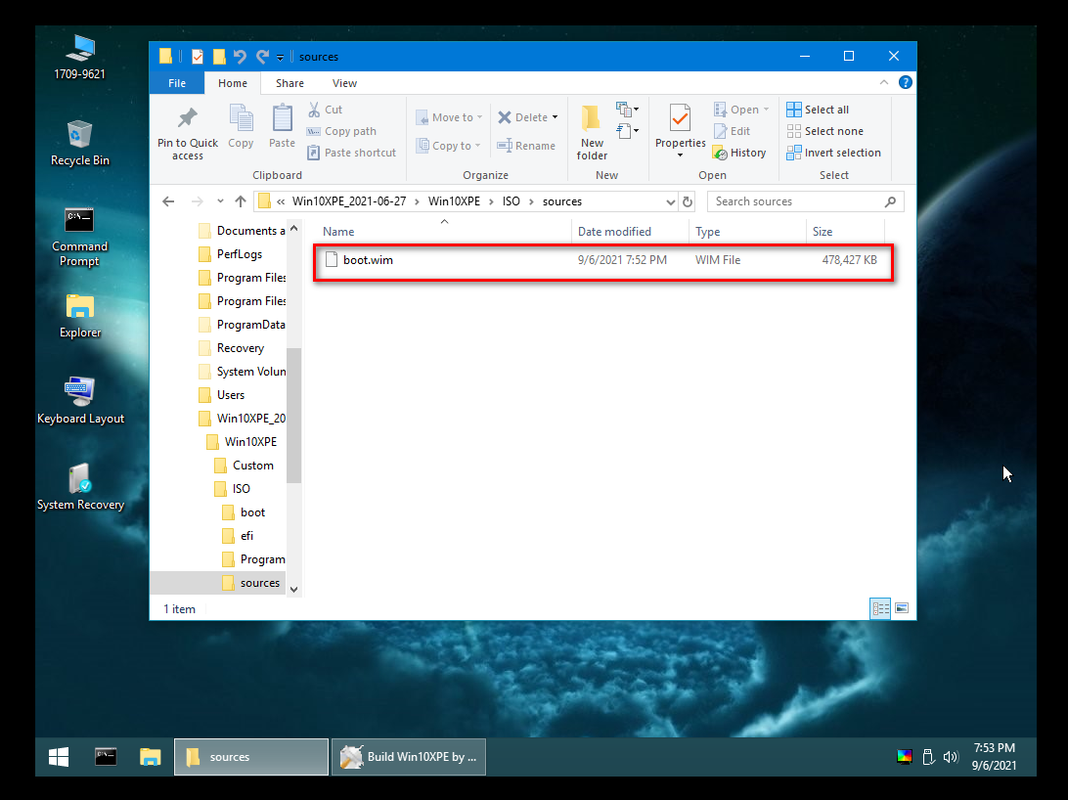1068x800 pixels.
Task: Click Win10XPE_2021-06-27 in the address bar
Action: [x=349, y=202]
